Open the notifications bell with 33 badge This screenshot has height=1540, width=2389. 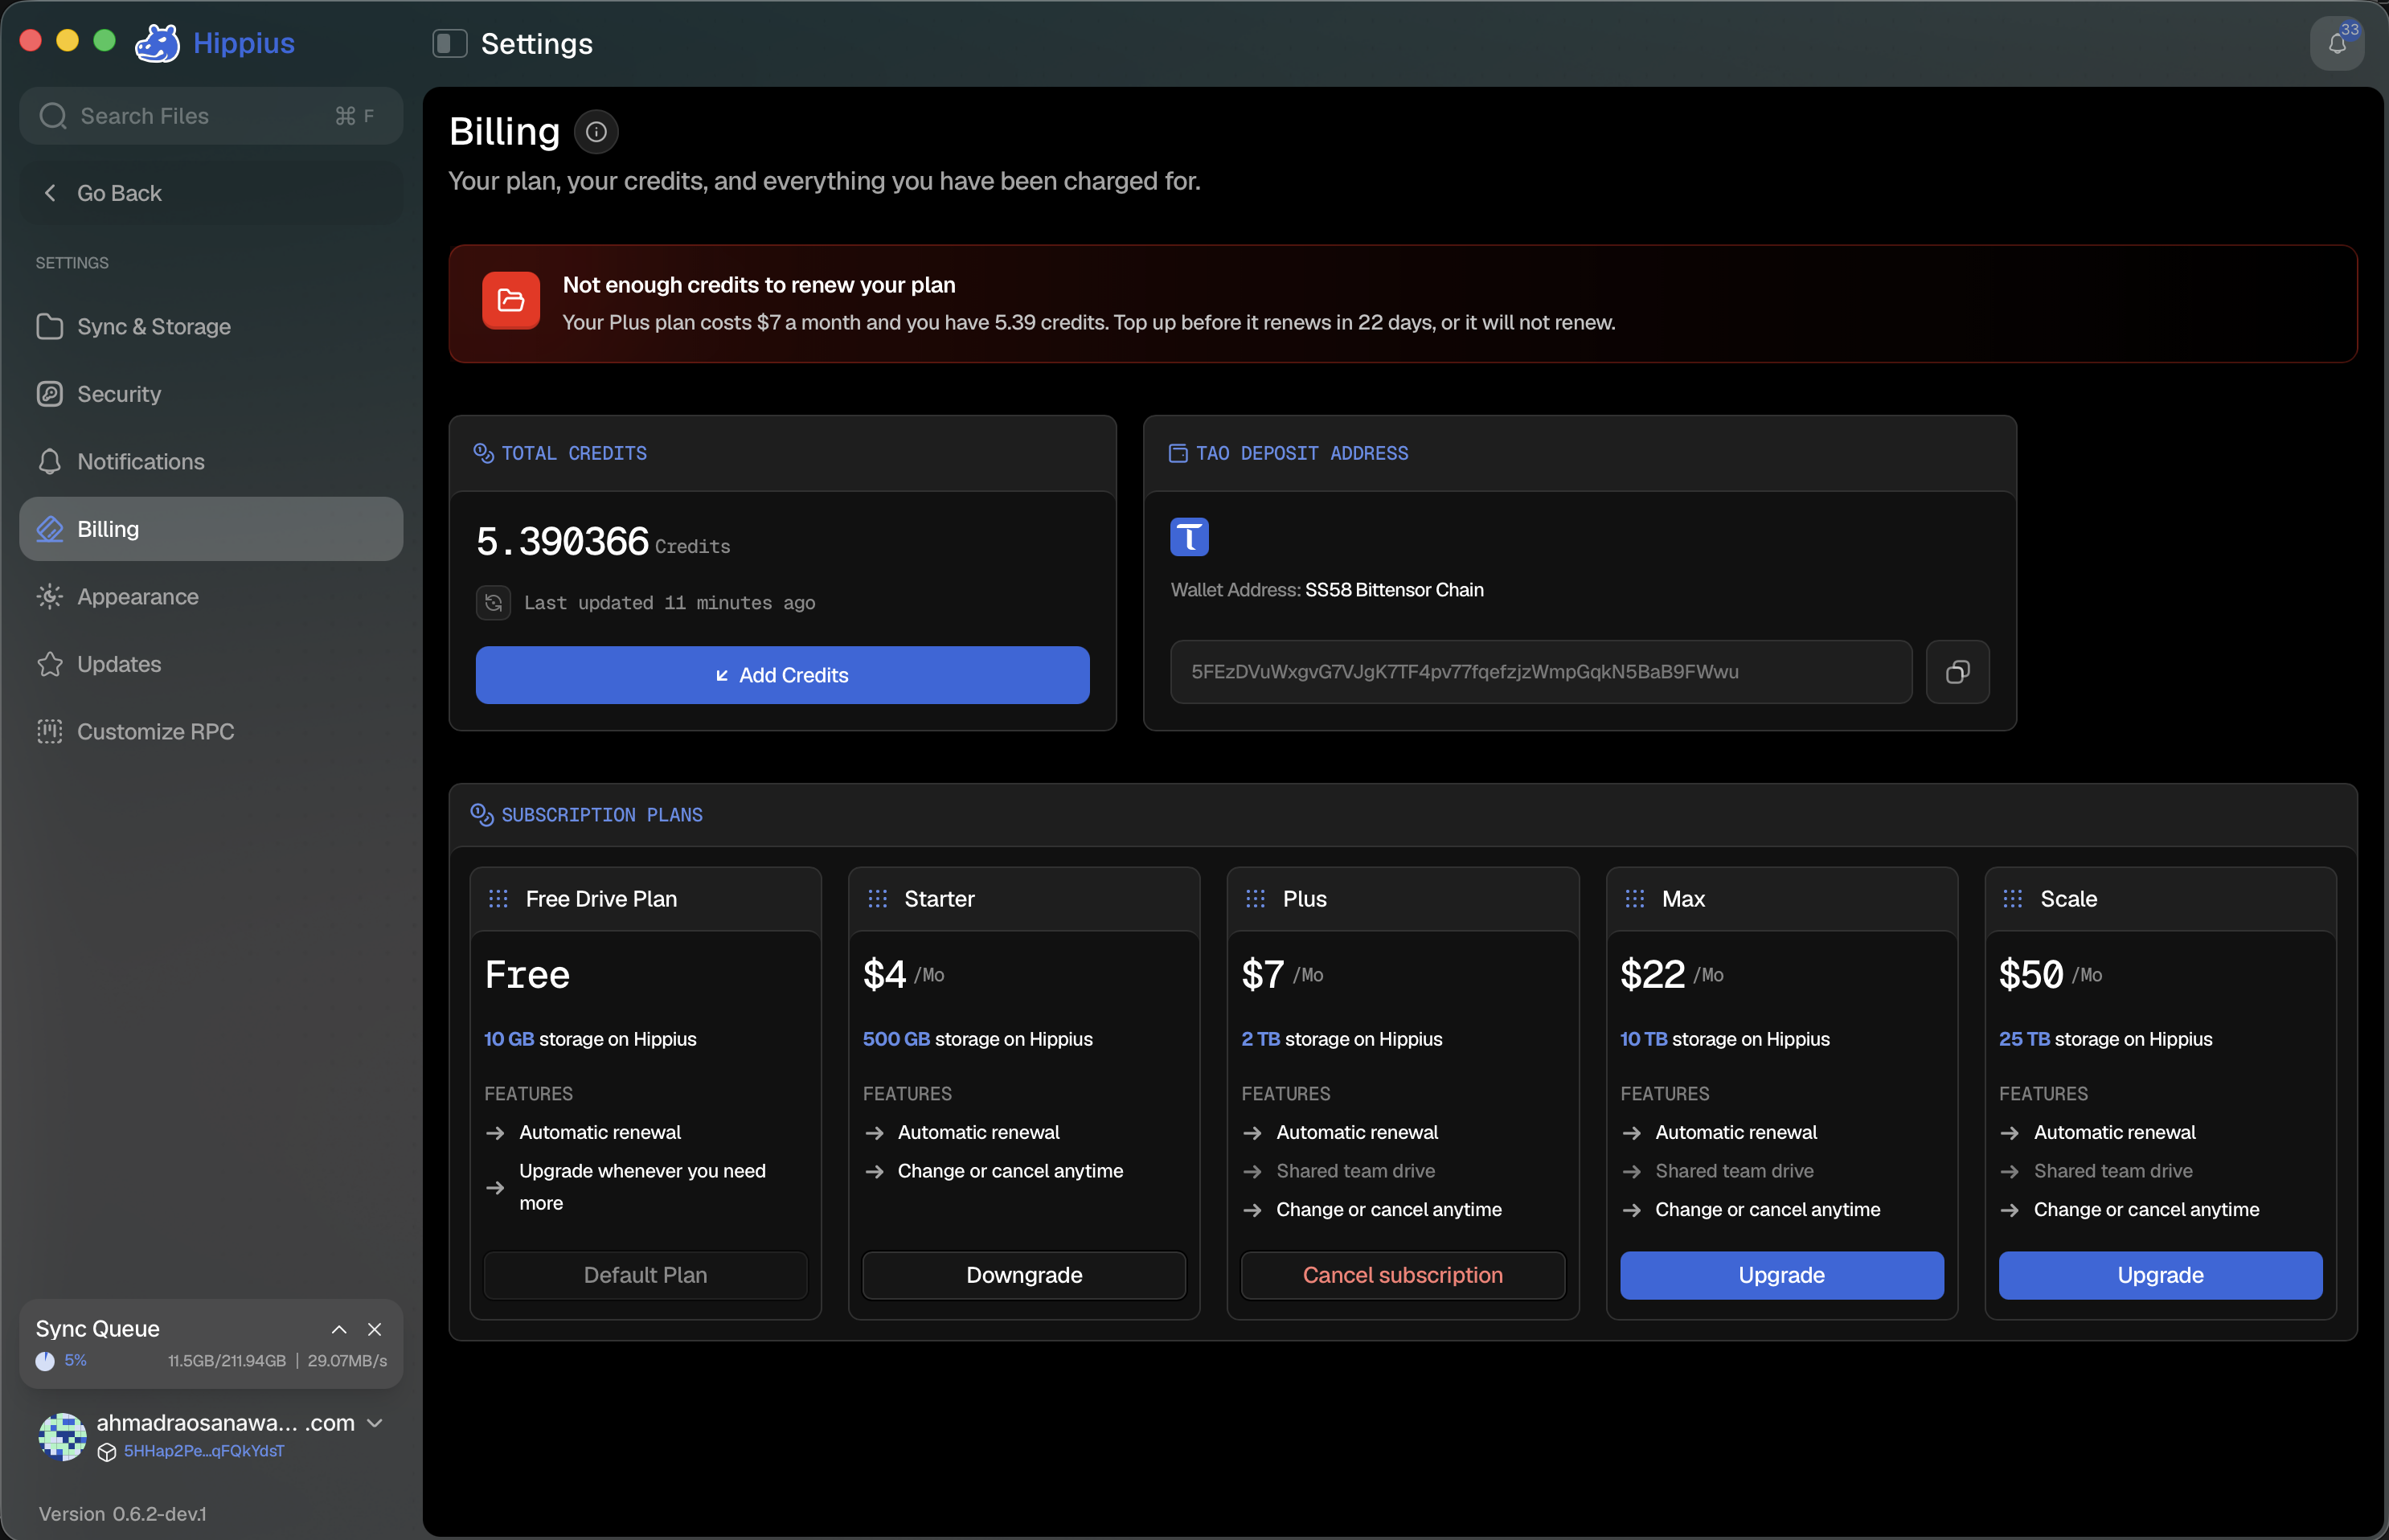pyautogui.click(x=2337, y=43)
